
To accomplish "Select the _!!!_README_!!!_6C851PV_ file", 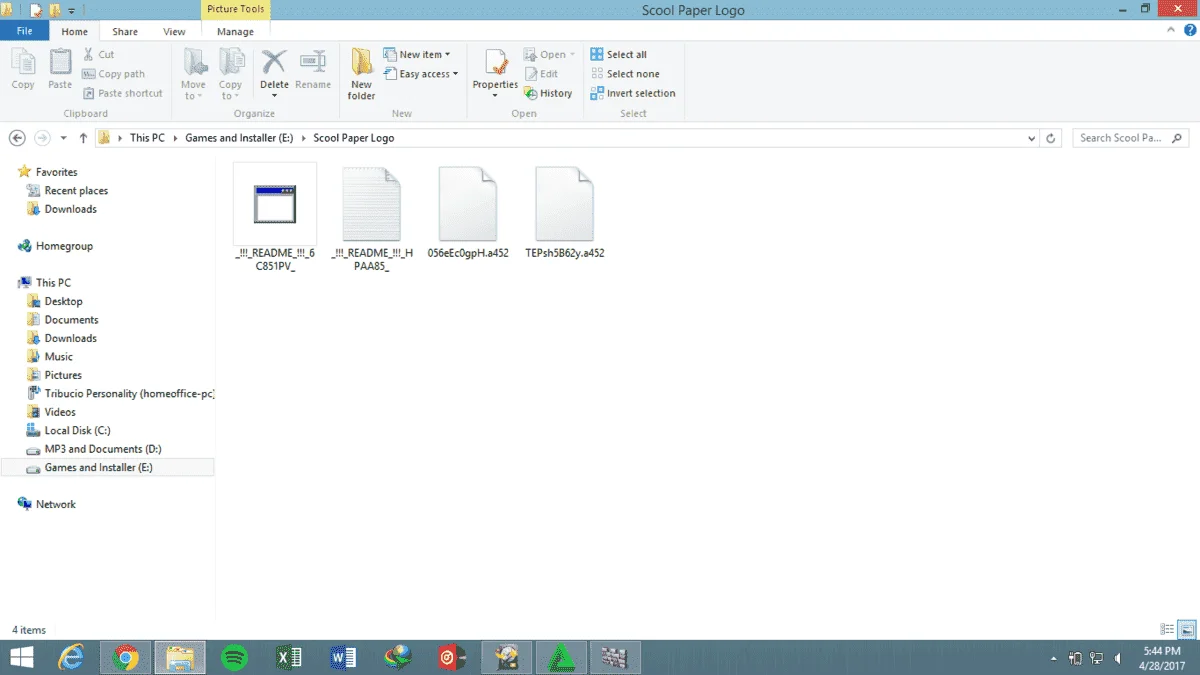I will click(274, 216).
